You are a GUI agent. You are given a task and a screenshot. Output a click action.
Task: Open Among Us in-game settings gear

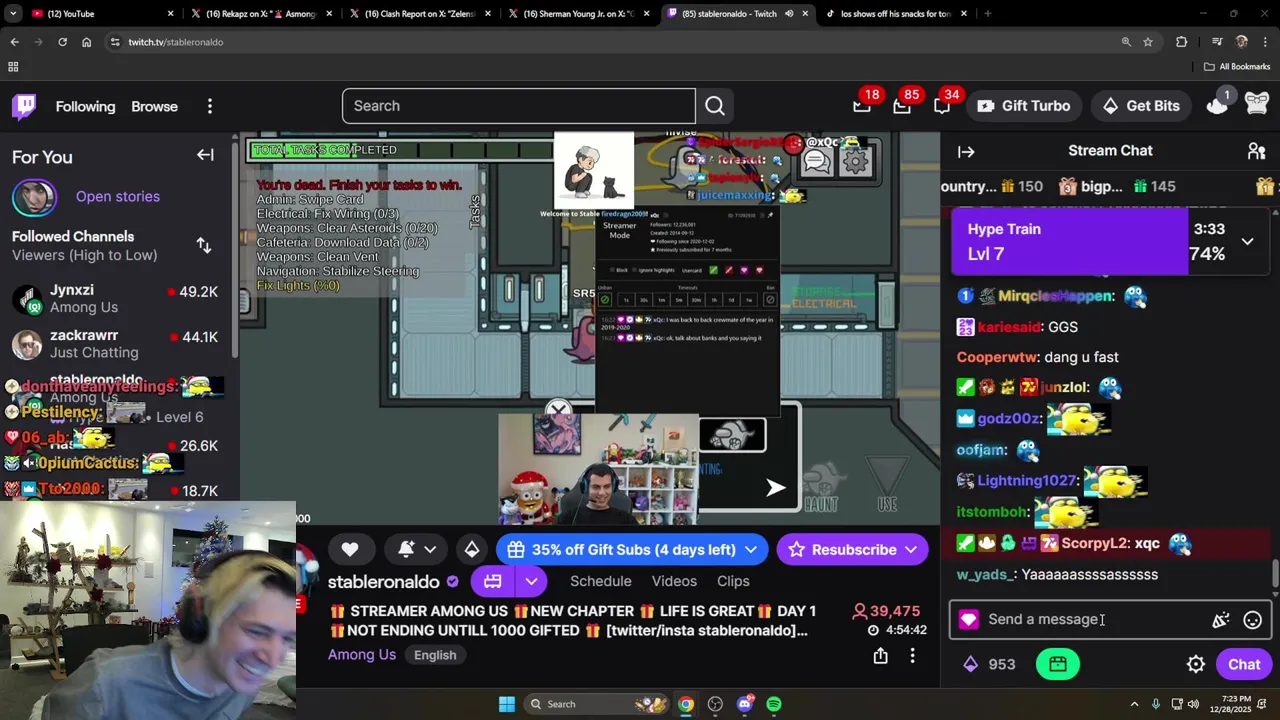856,161
